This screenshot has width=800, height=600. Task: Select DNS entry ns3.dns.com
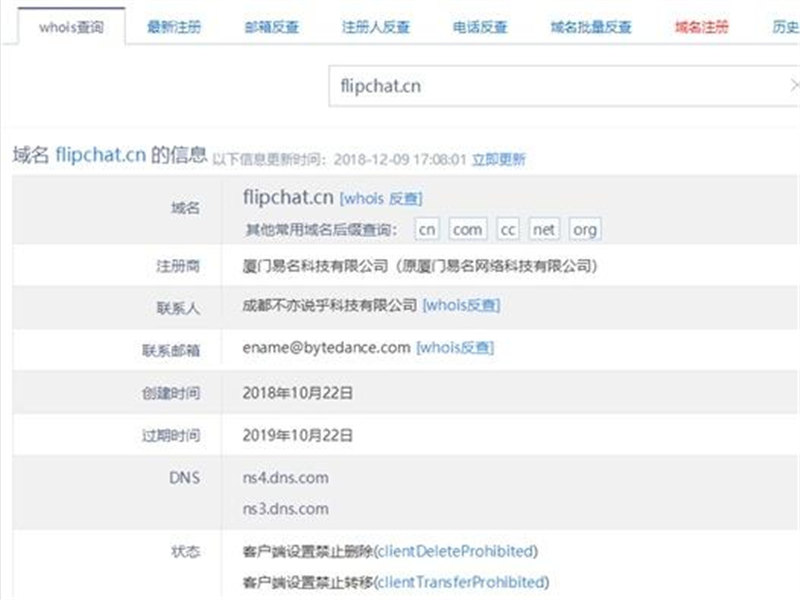[x=286, y=509]
